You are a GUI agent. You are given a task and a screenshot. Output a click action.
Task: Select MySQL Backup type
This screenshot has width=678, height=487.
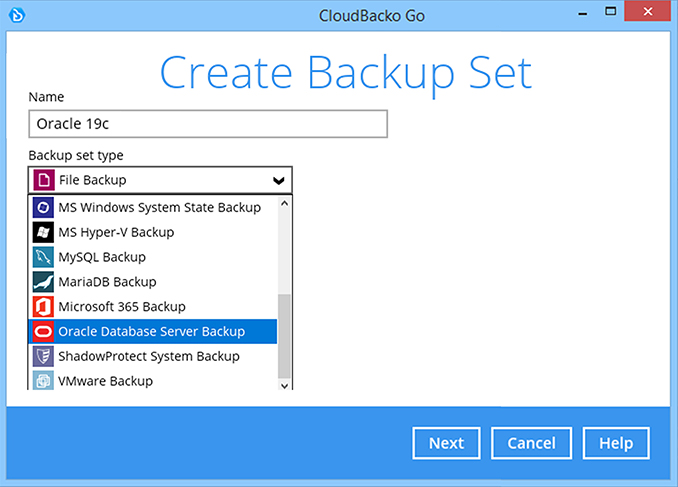point(153,257)
